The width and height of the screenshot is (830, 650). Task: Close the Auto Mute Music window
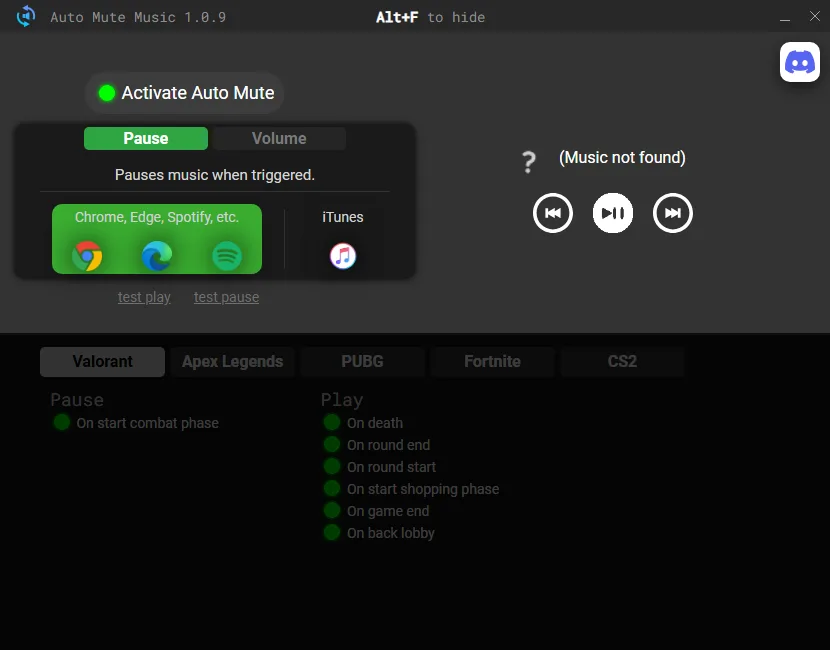click(815, 16)
